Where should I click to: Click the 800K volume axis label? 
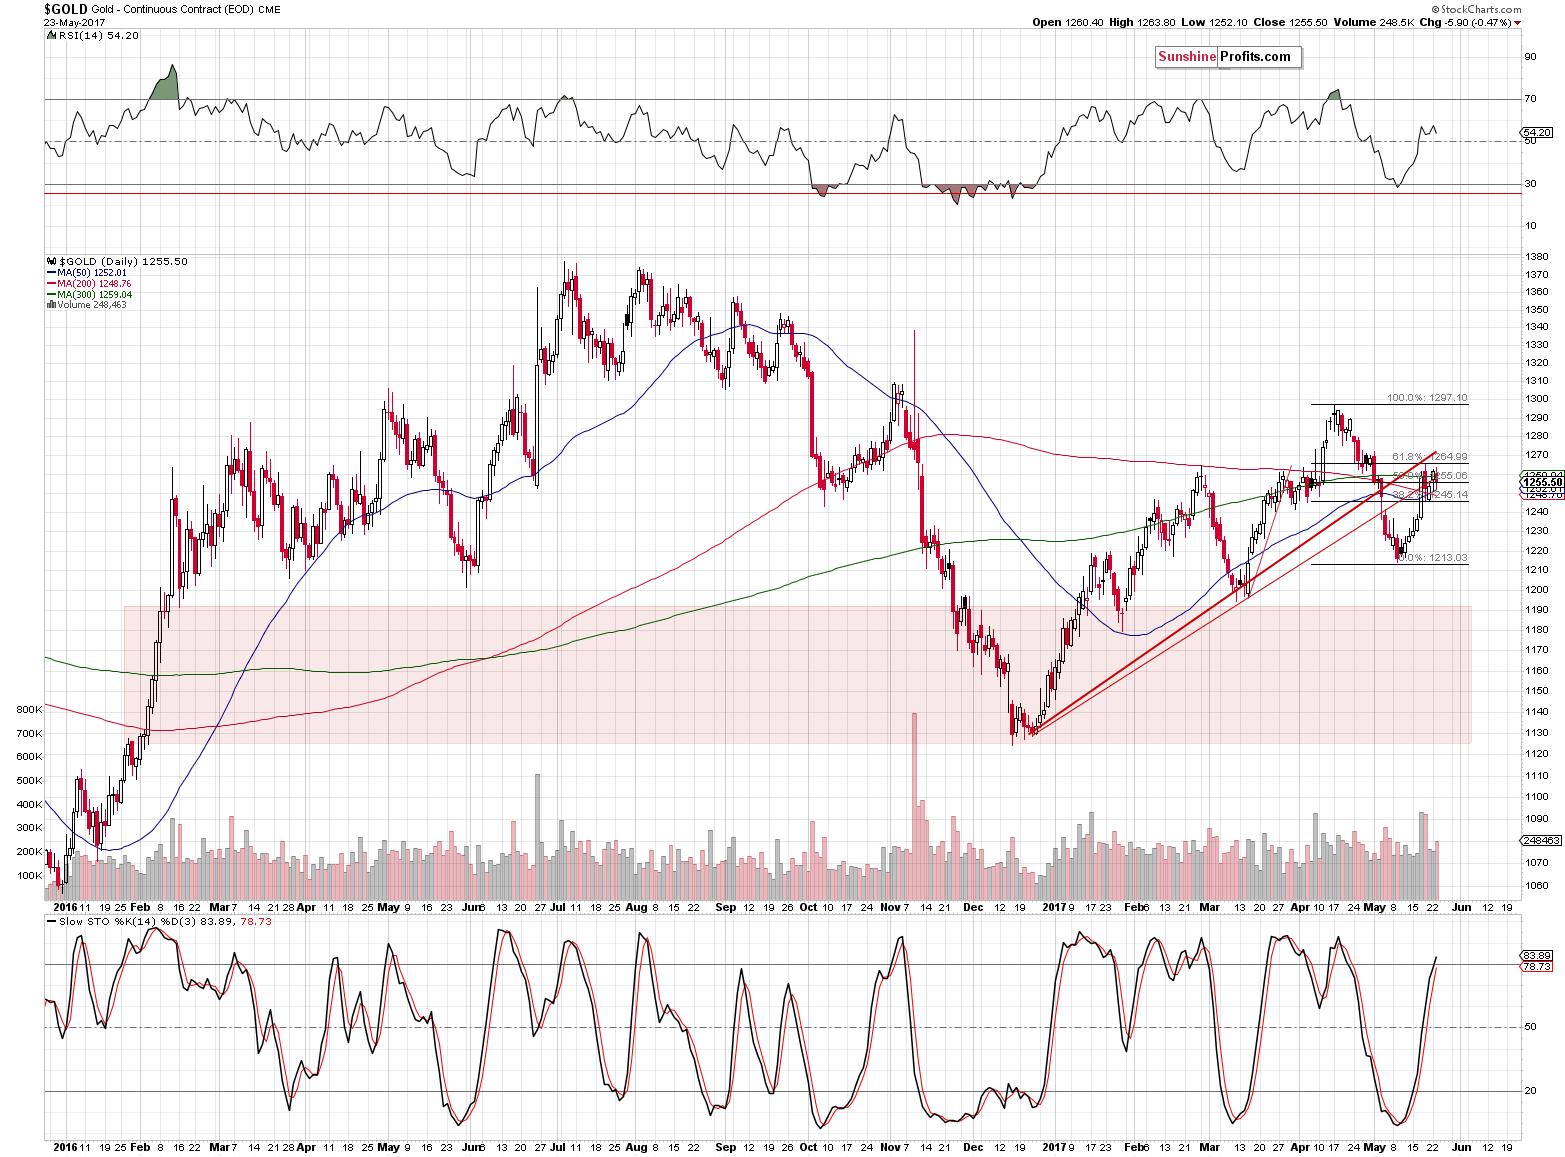point(30,709)
